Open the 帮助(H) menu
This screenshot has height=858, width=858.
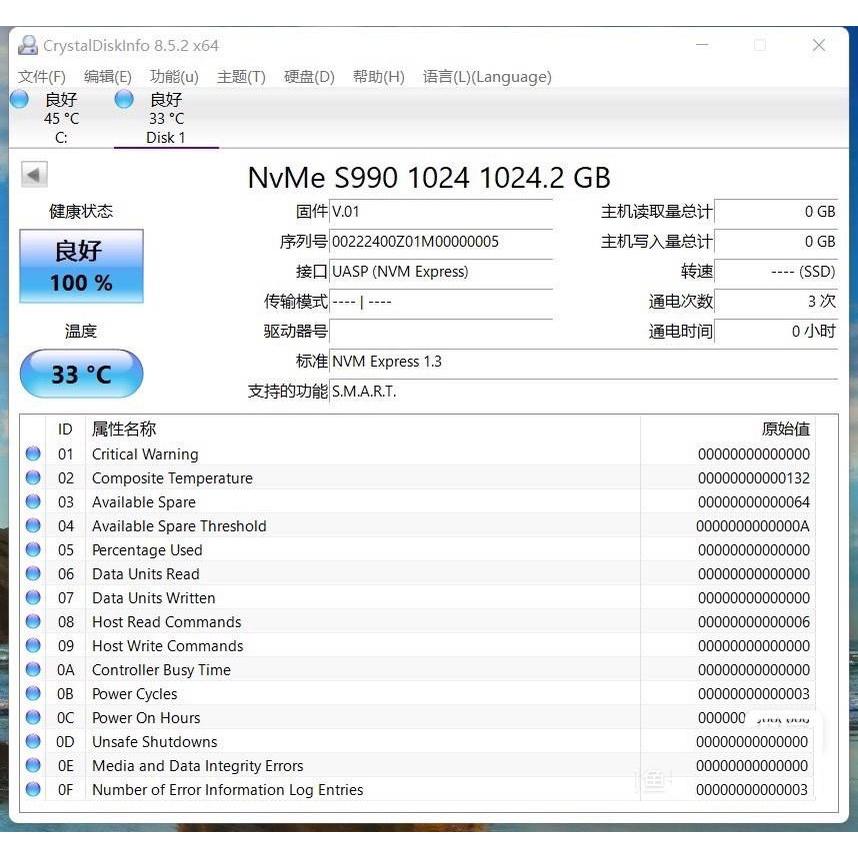coord(379,77)
